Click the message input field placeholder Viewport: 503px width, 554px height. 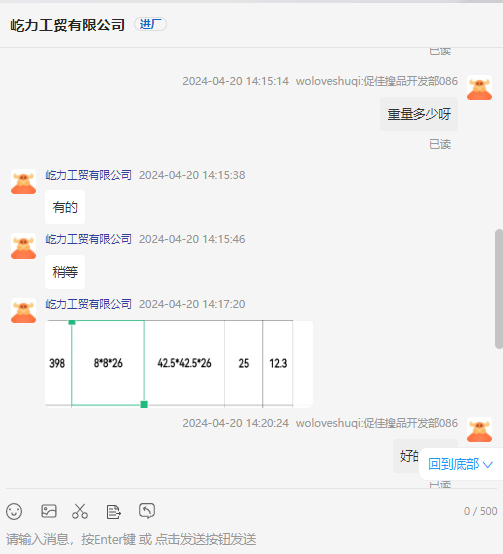pos(131,539)
